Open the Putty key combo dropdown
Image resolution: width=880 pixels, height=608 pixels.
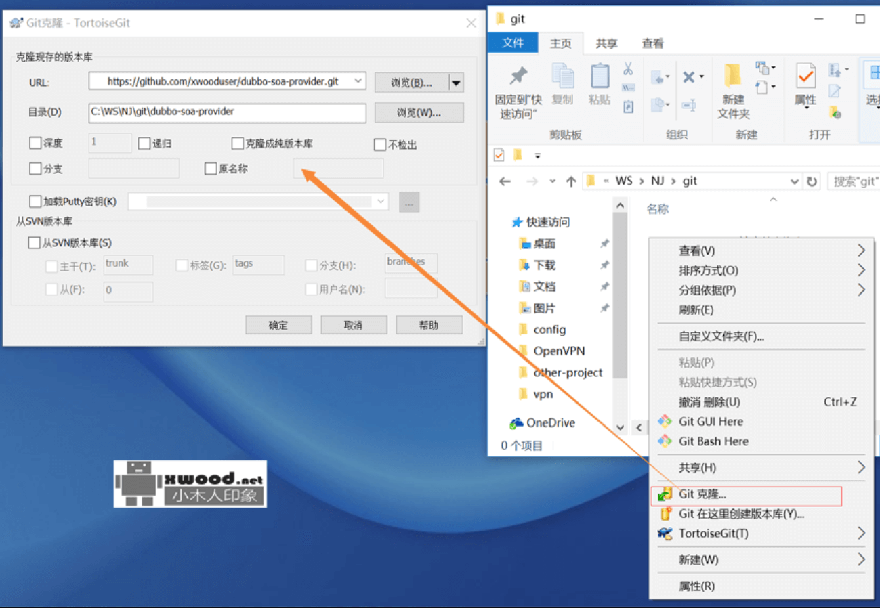[x=381, y=202]
